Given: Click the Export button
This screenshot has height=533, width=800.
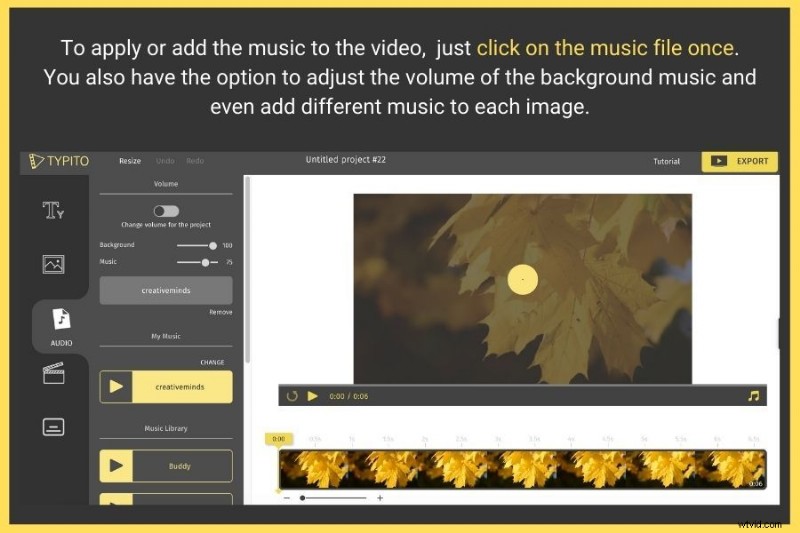Looking at the screenshot, I should [x=740, y=161].
